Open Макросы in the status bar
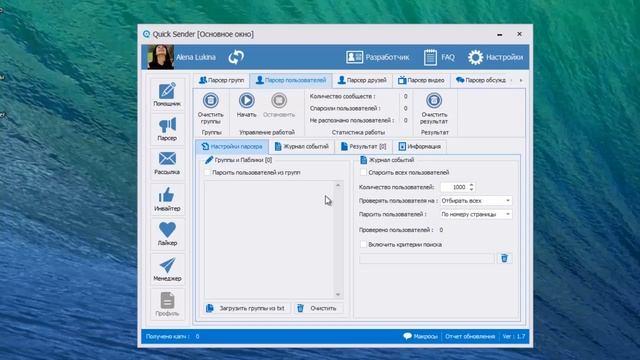Screen dimensions: 640x360 (x=420, y=336)
